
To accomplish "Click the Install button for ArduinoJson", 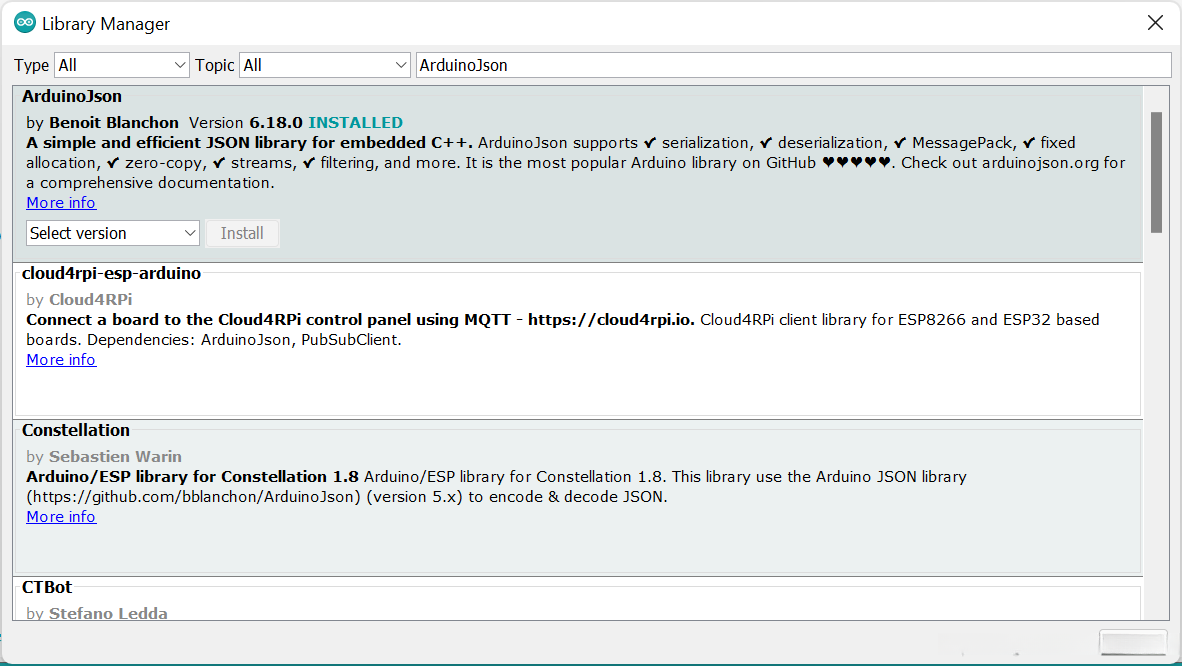I will coord(242,233).
